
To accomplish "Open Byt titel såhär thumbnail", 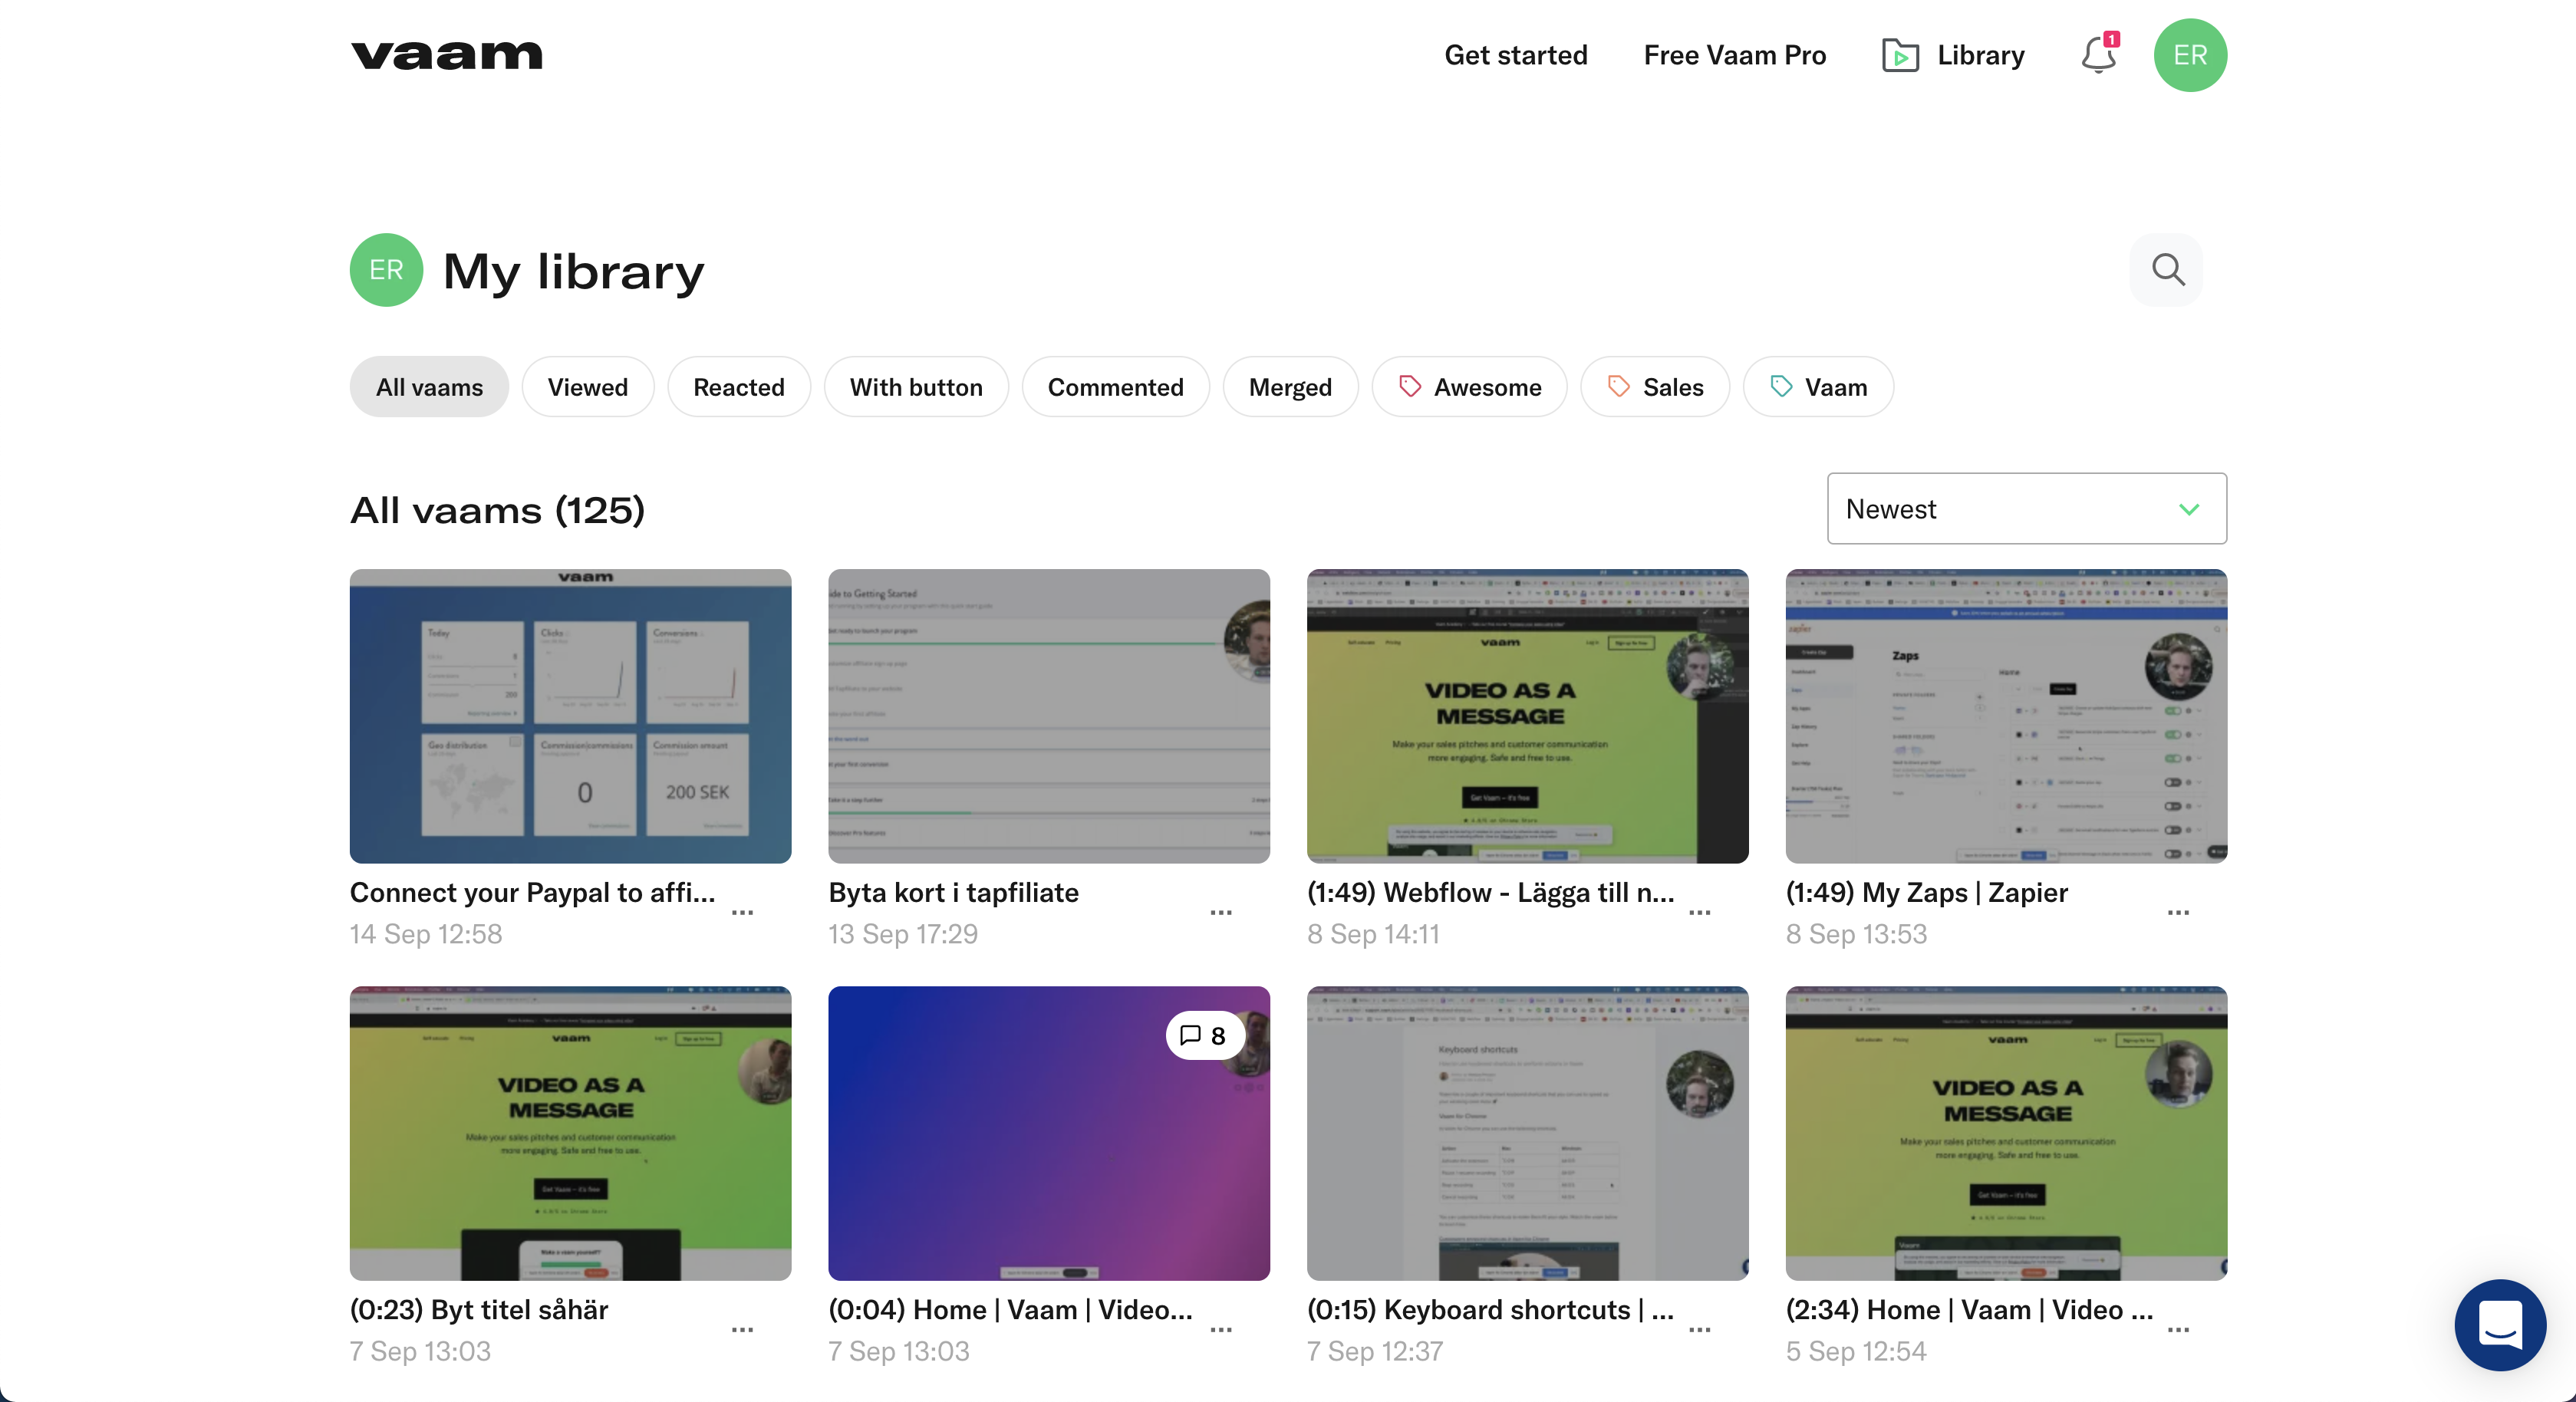I will (x=570, y=1133).
